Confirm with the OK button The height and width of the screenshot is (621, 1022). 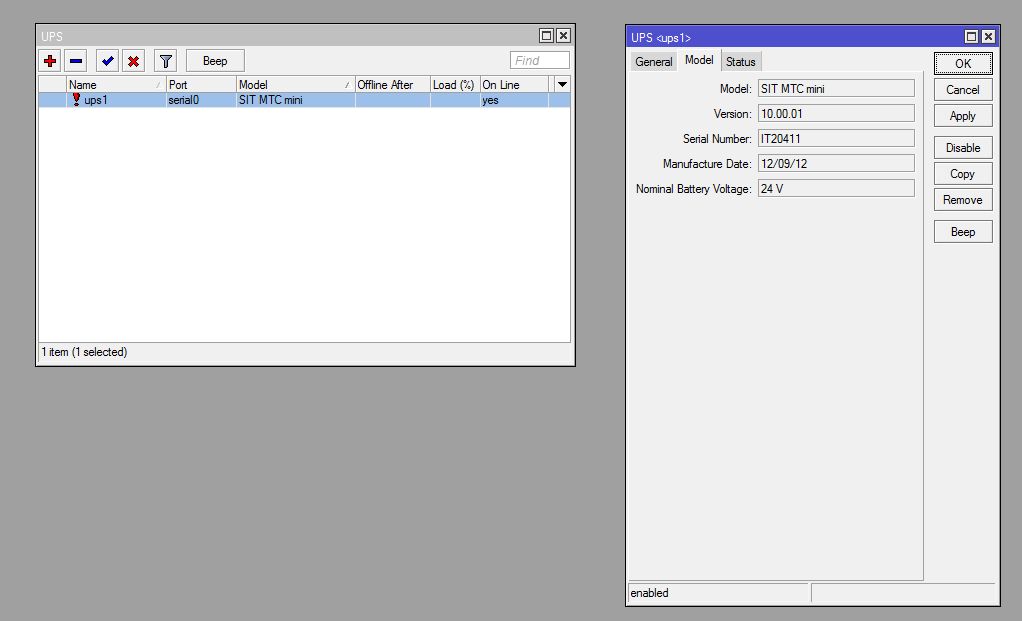point(961,64)
